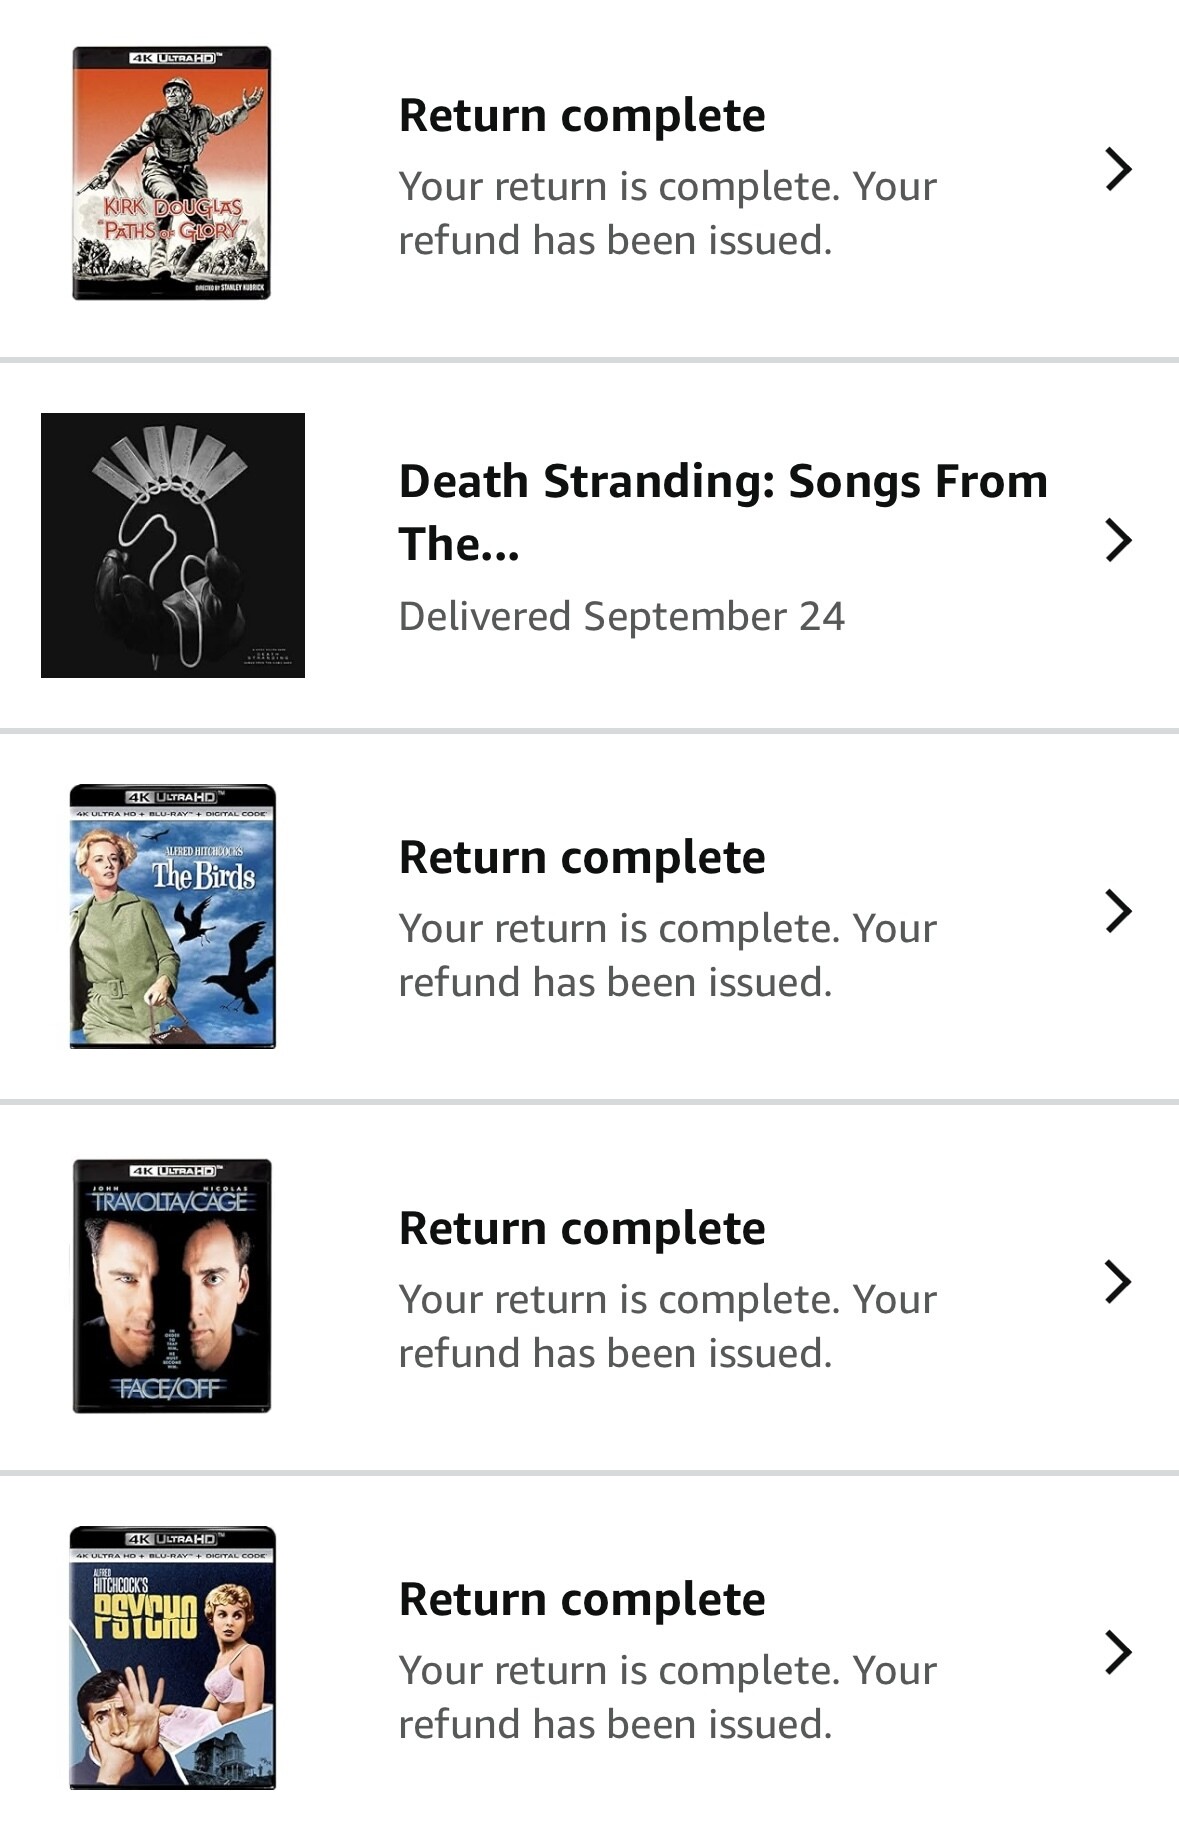Select refund issued message beside Psycho
This screenshot has width=1179, height=1837.
click(x=667, y=1697)
